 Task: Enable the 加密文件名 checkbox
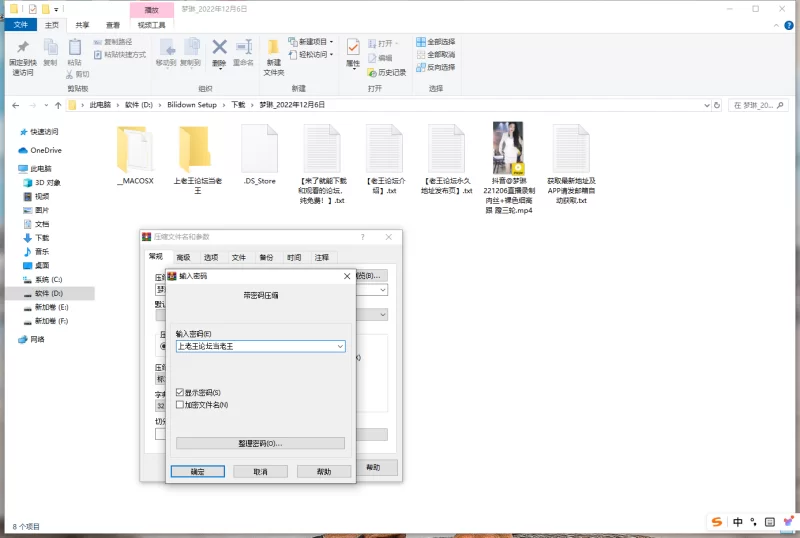point(180,405)
